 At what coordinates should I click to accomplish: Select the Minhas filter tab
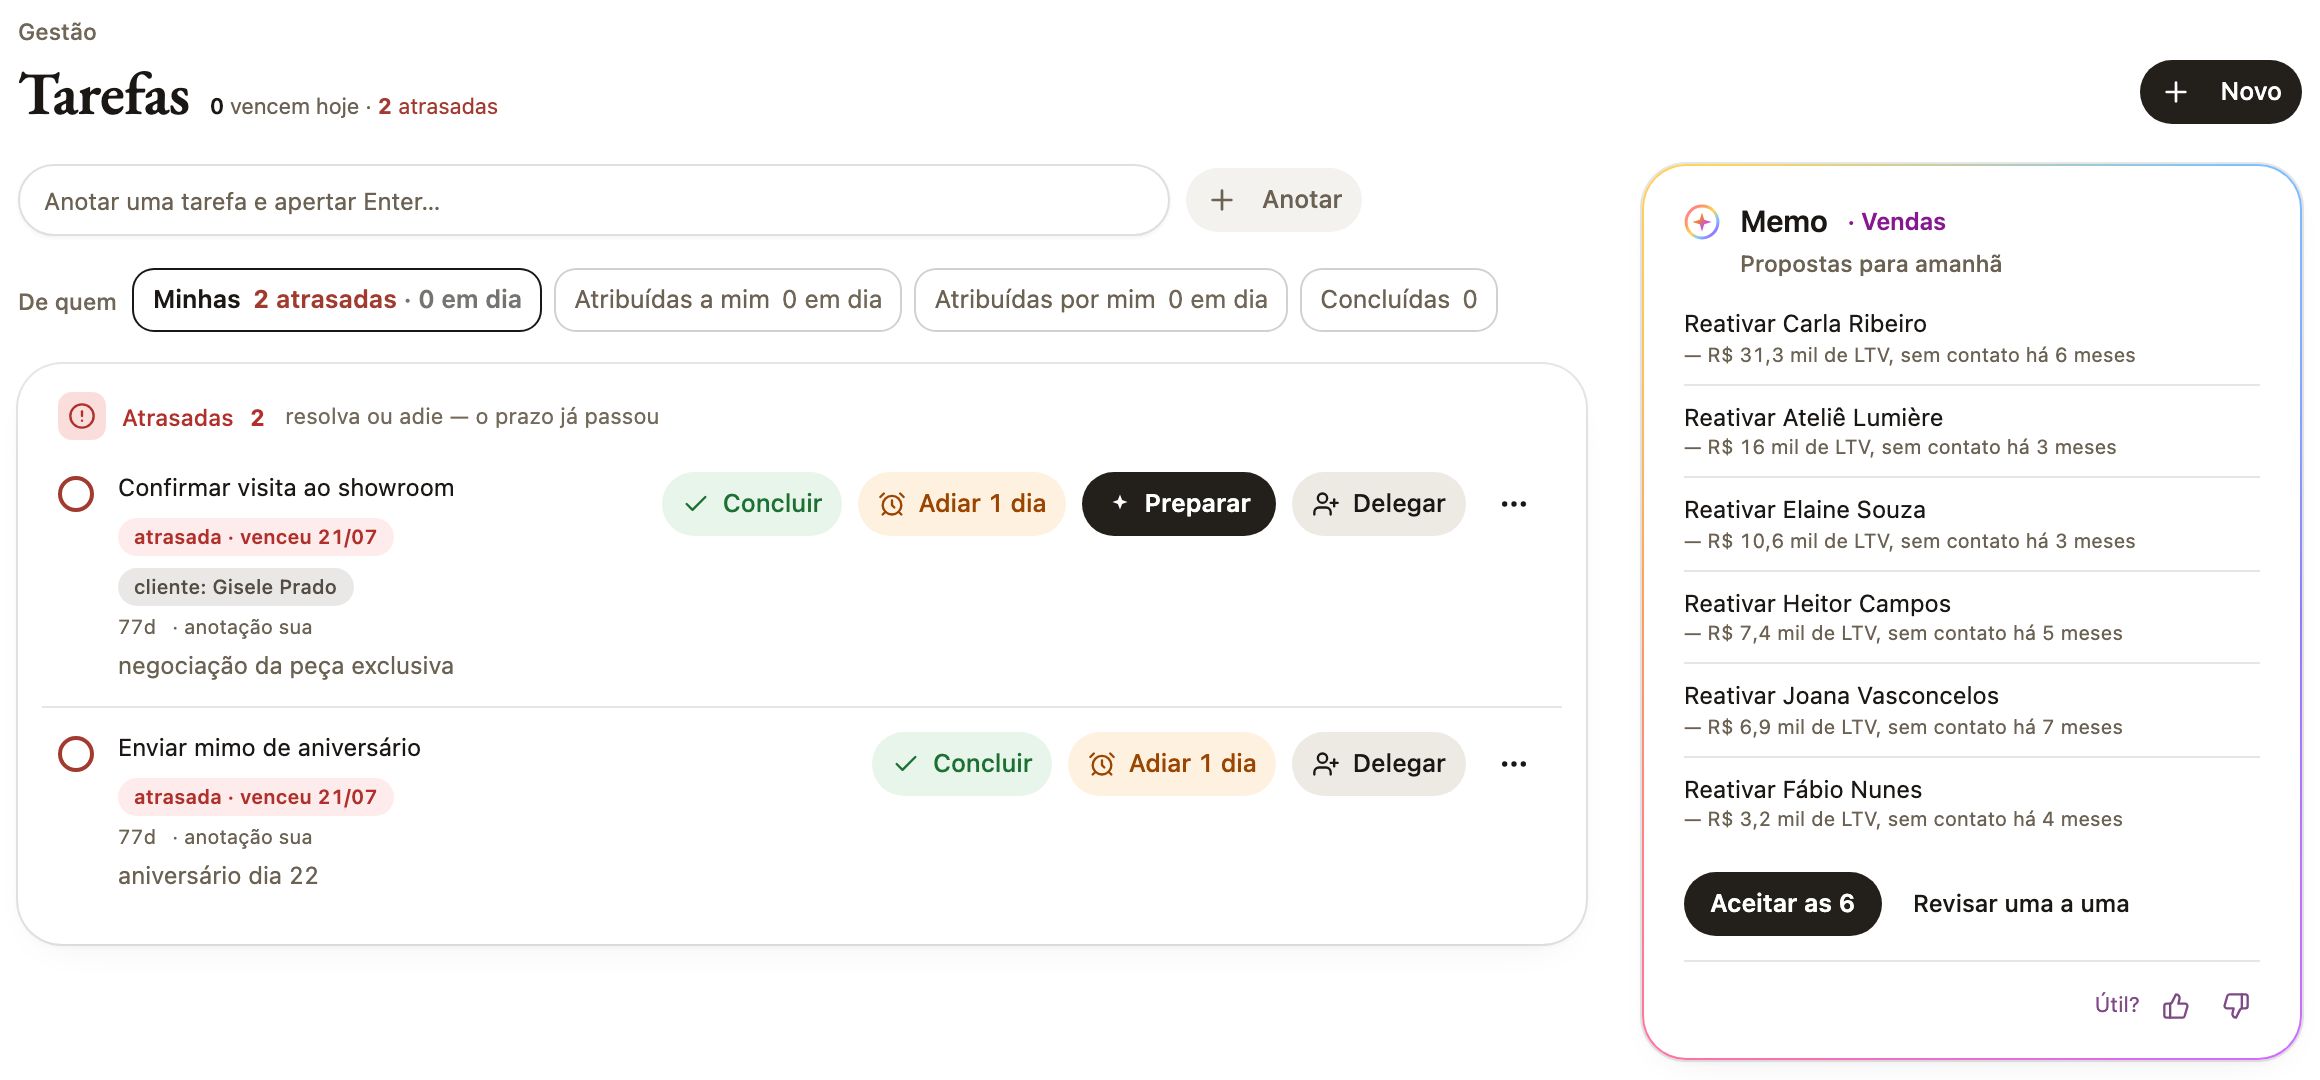coord(337,300)
